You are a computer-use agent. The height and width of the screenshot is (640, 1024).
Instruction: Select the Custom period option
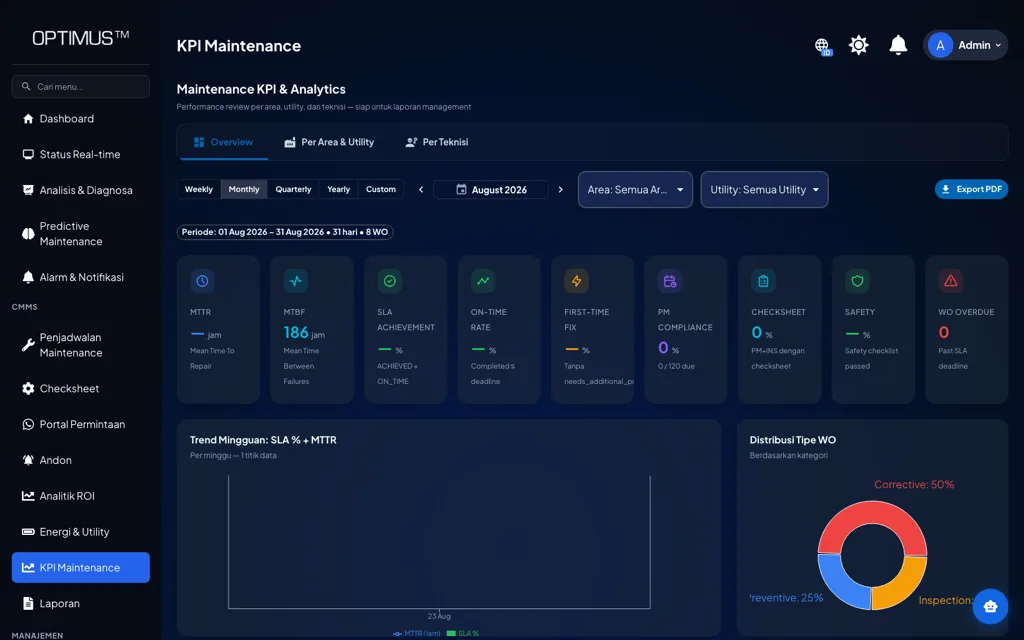click(381, 189)
